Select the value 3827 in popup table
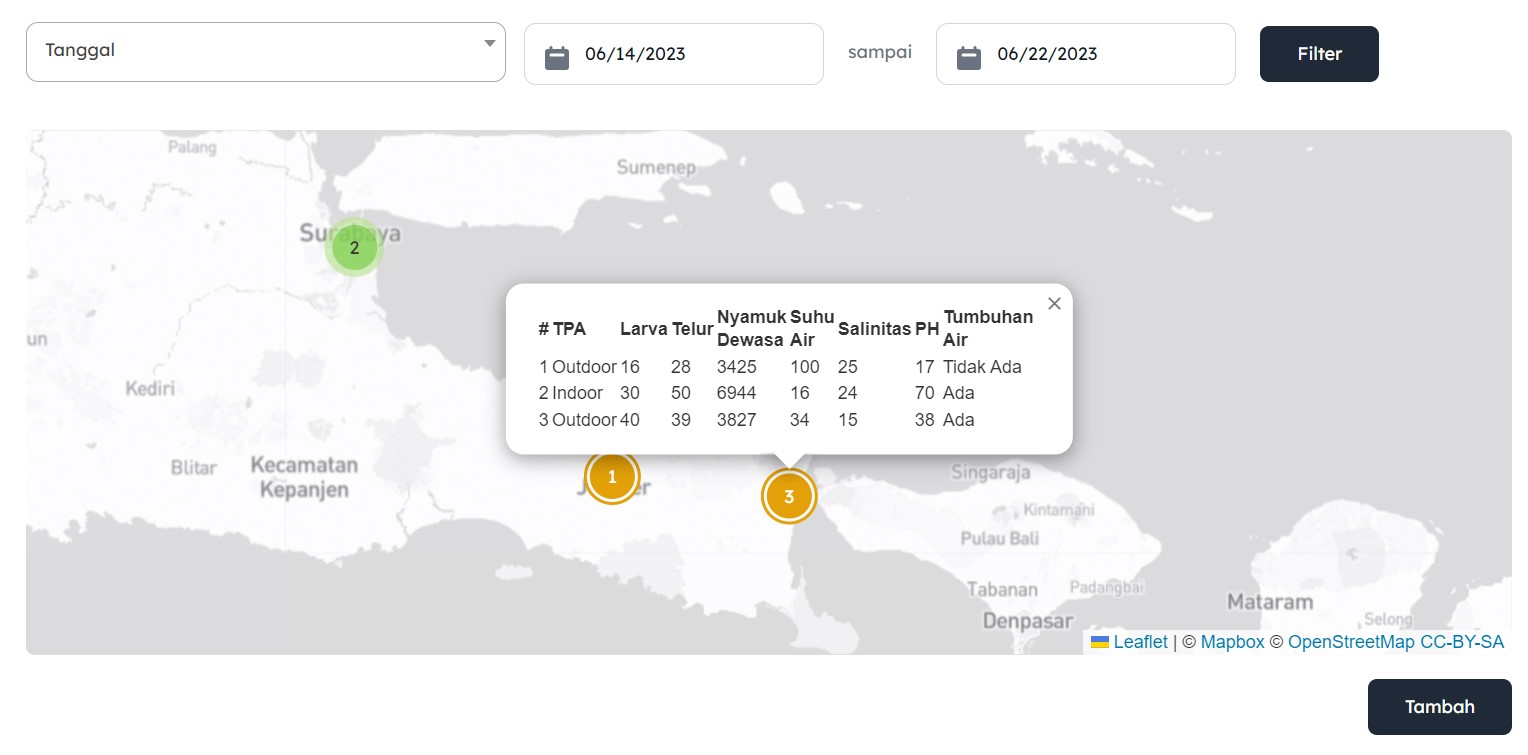This screenshot has height=755, width=1528. click(x=737, y=420)
